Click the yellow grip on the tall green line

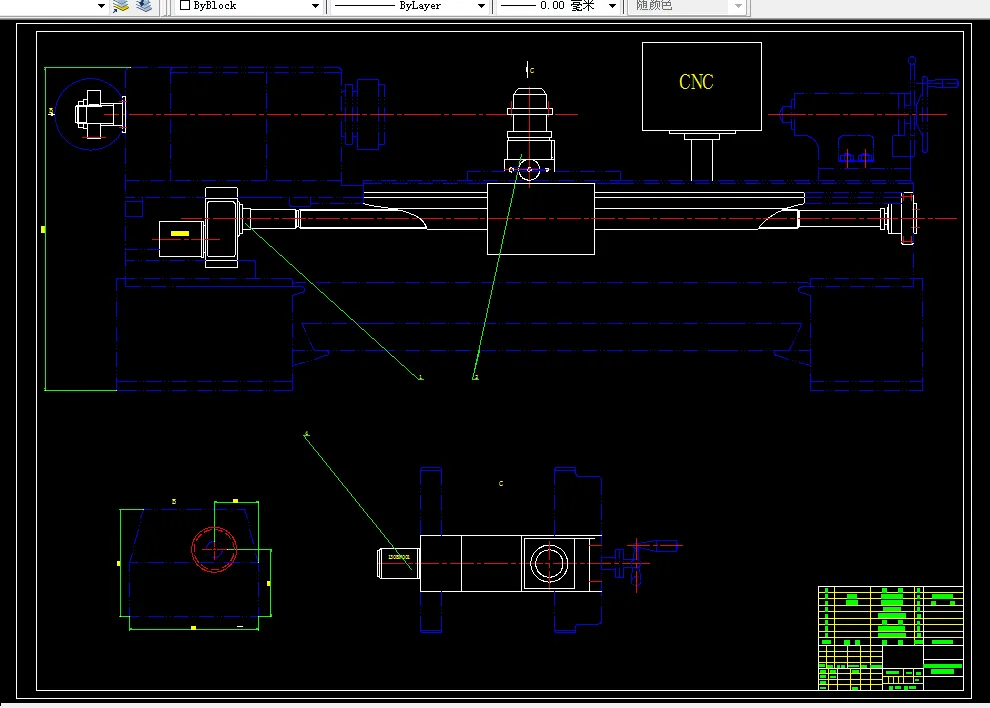coord(43,229)
